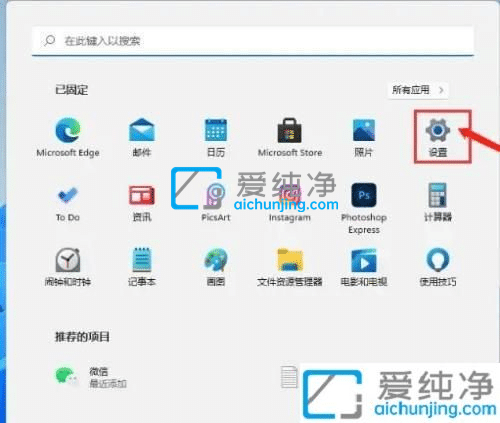Launch the 邮件 Mail app
This screenshot has height=423, width=500.
[142, 137]
